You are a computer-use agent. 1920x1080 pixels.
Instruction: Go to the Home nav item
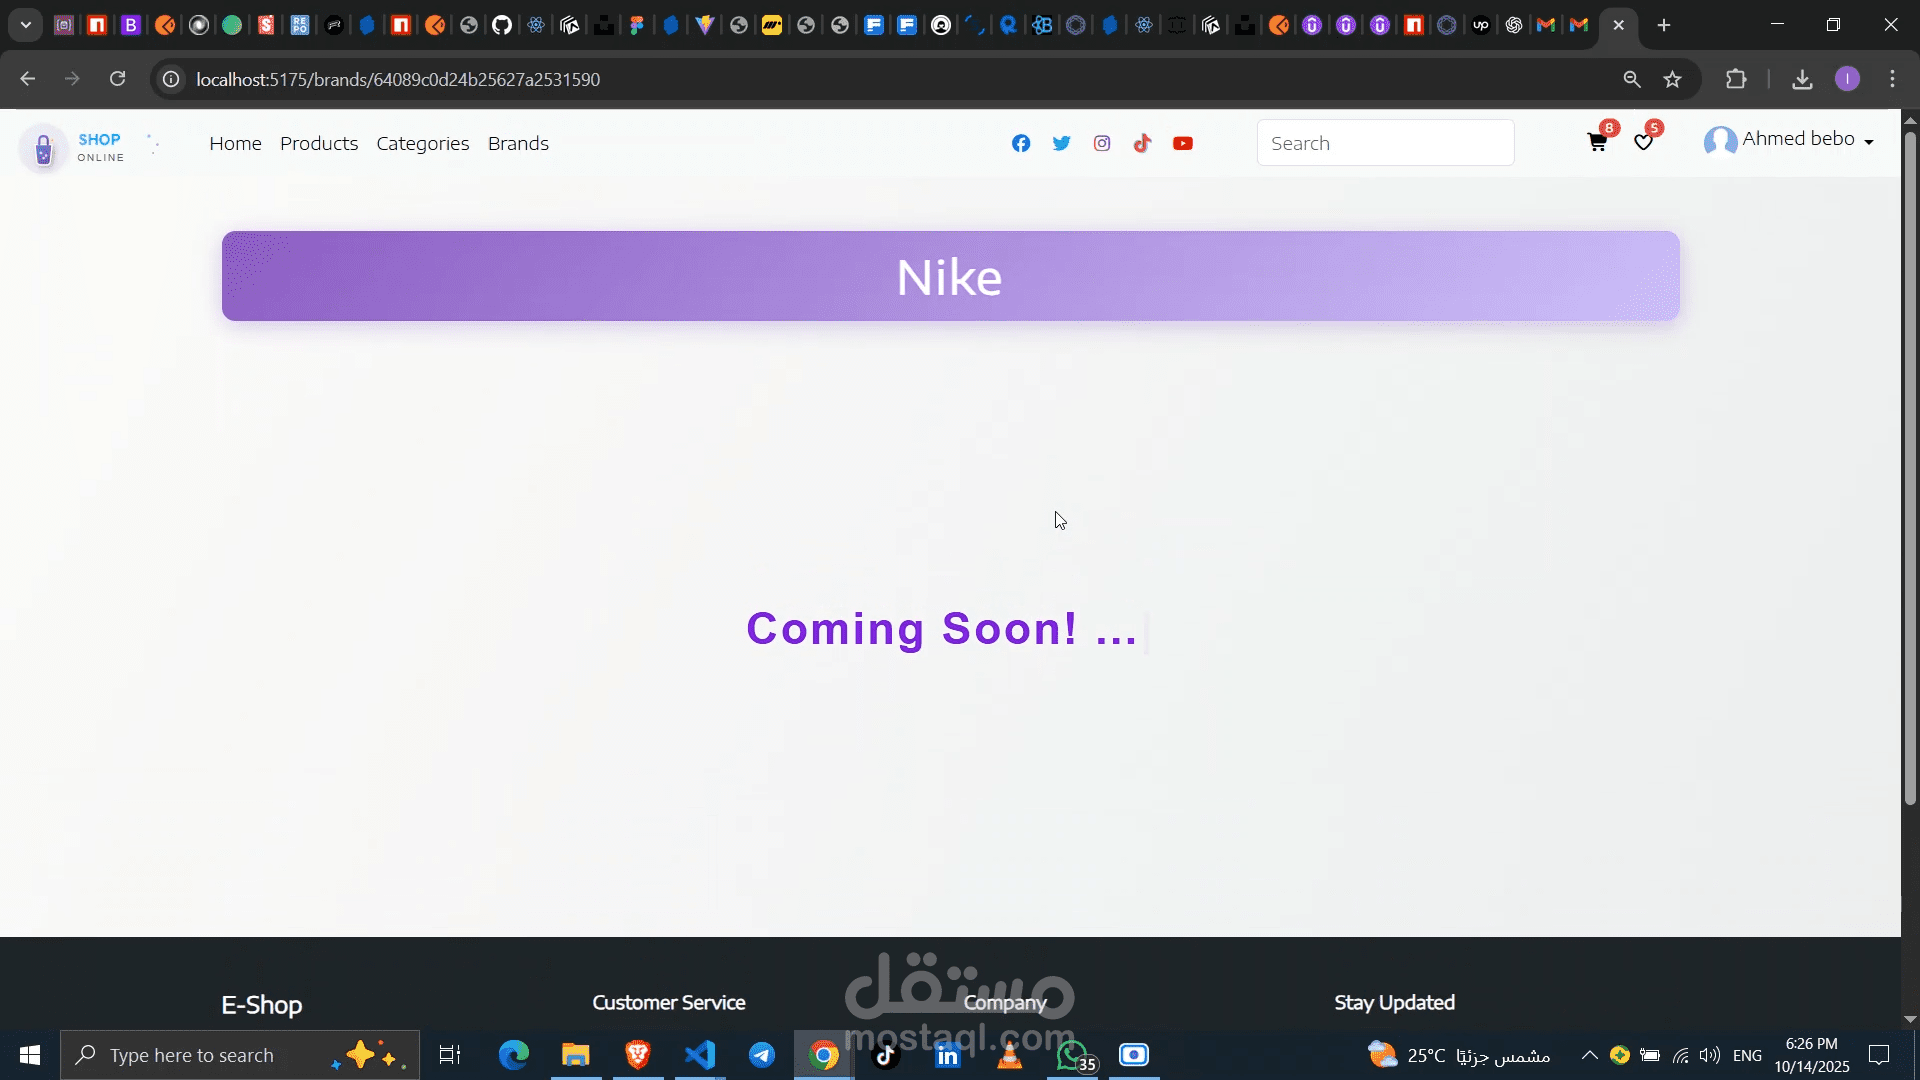coord(235,143)
